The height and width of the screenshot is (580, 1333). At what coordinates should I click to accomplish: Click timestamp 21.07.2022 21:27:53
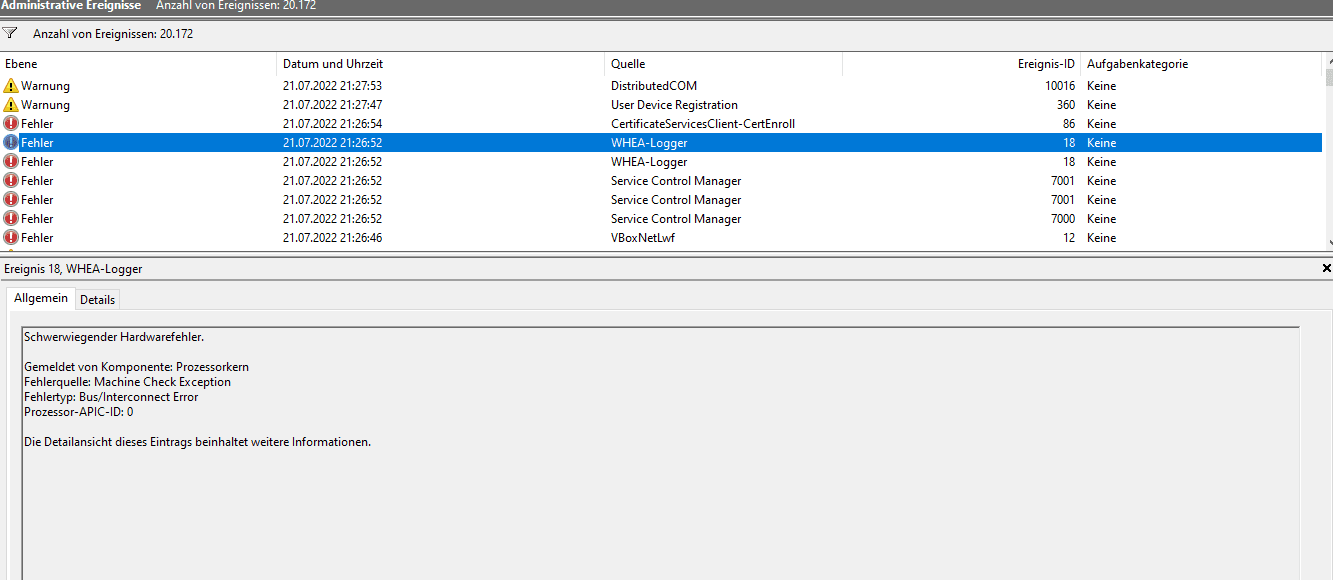pyautogui.click(x=332, y=86)
